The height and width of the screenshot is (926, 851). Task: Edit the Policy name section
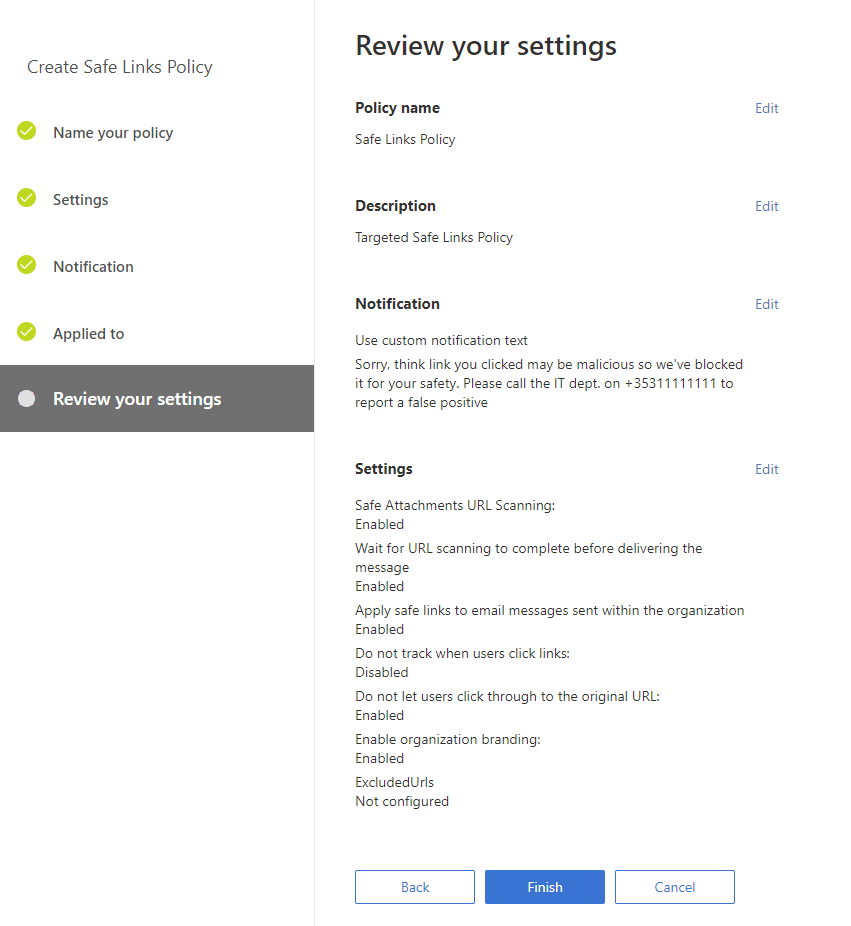pyautogui.click(x=766, y=108)
